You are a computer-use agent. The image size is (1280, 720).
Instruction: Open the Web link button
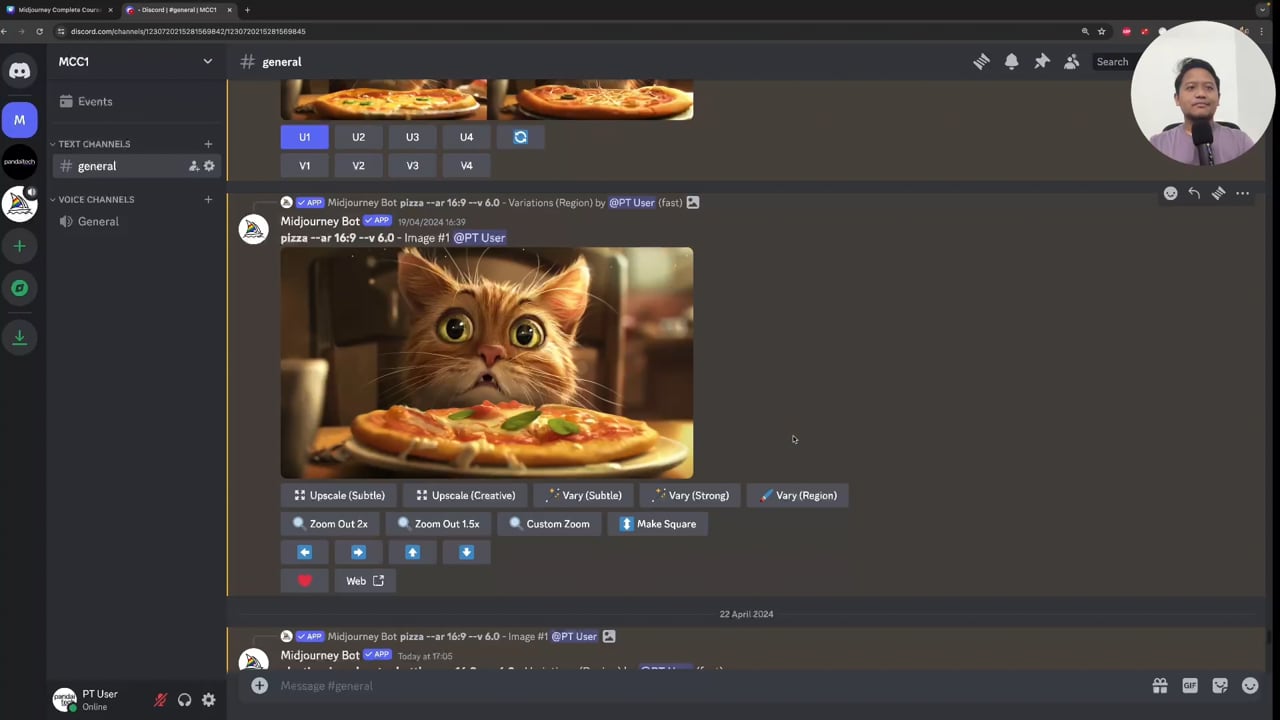click(x=364, y=581)
